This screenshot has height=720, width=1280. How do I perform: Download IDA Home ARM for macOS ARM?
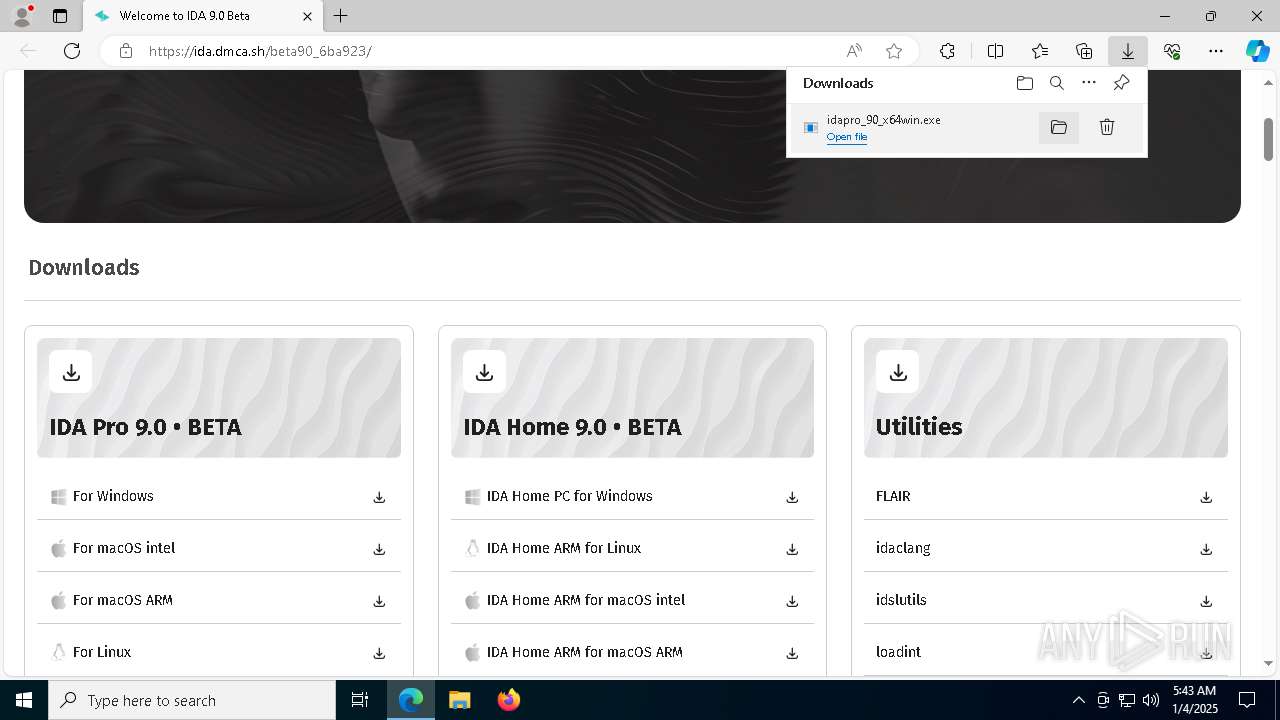(x=792, y=653)
